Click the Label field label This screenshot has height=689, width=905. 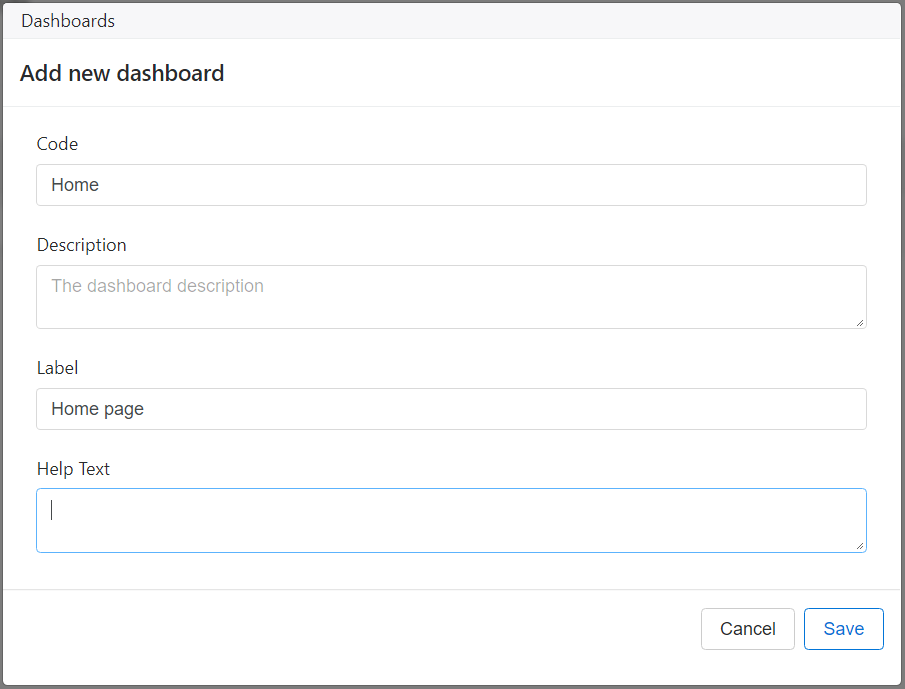point(57,368)
